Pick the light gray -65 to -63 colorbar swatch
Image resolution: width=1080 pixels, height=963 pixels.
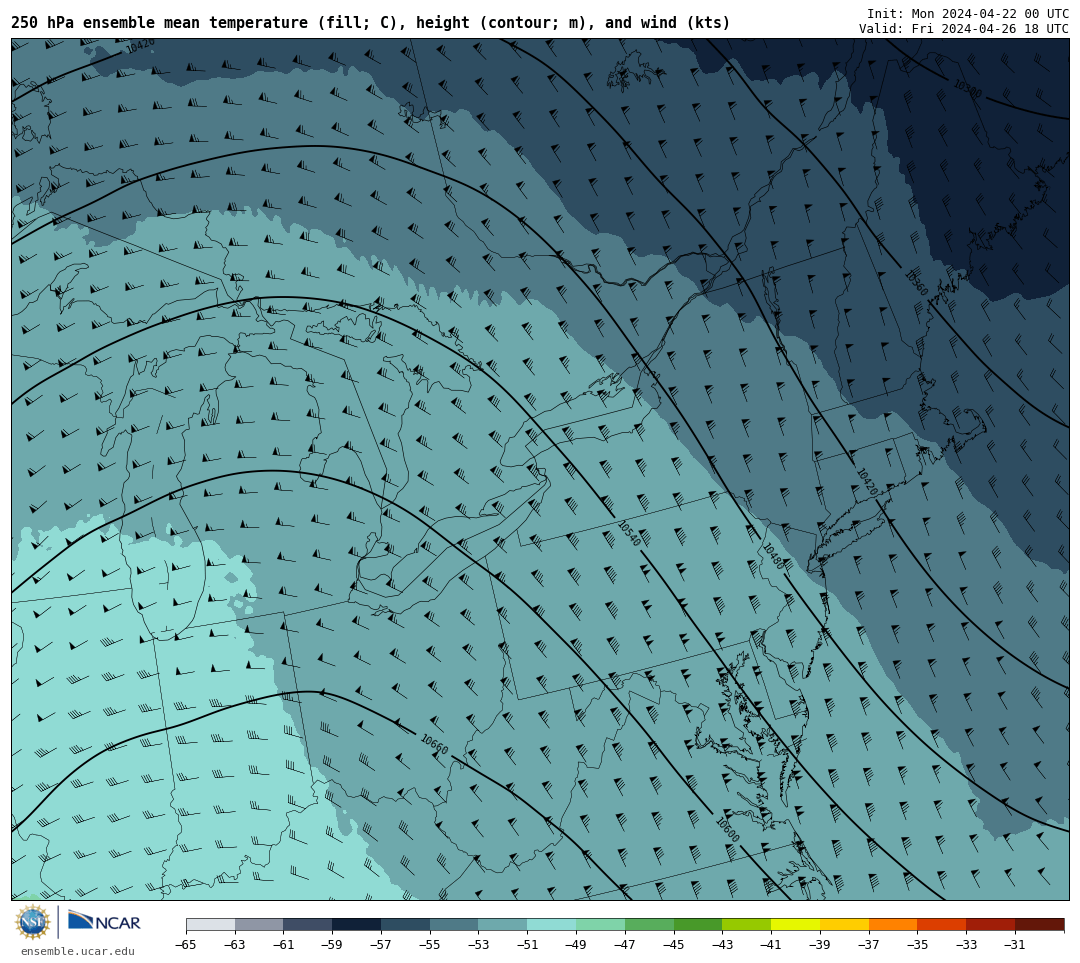click(x=210, y=925)
